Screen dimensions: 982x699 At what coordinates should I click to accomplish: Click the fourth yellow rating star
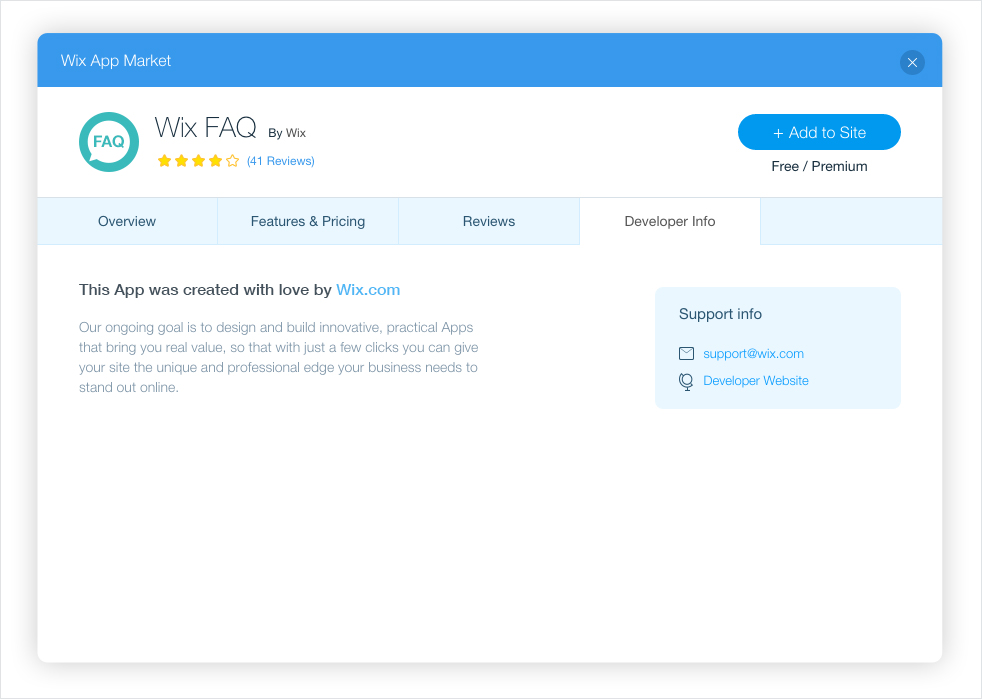coord(215,161)
